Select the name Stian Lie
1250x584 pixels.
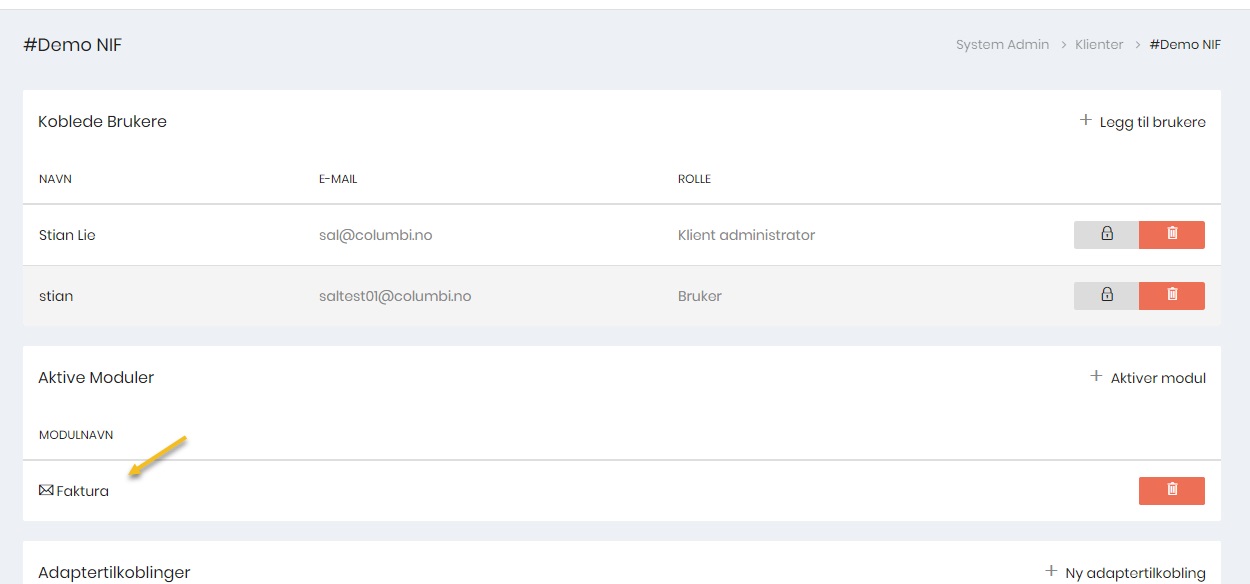[67, 235]
